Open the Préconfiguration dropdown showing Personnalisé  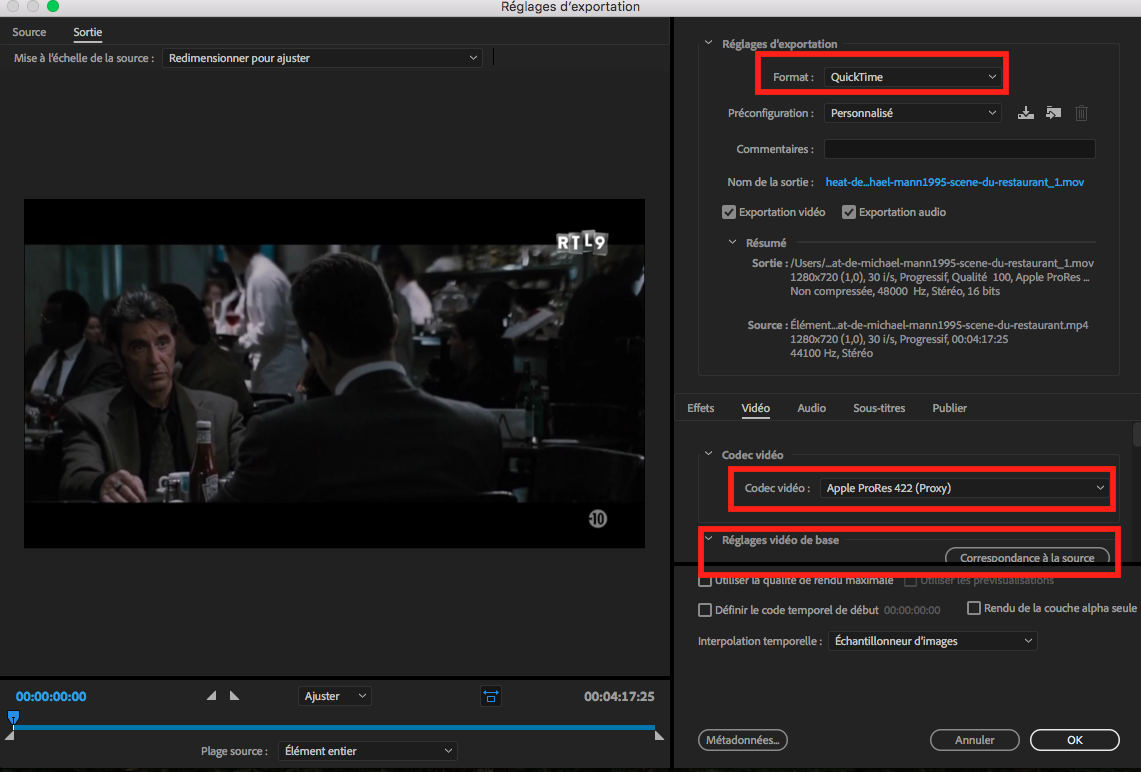[x=913, y=113]
